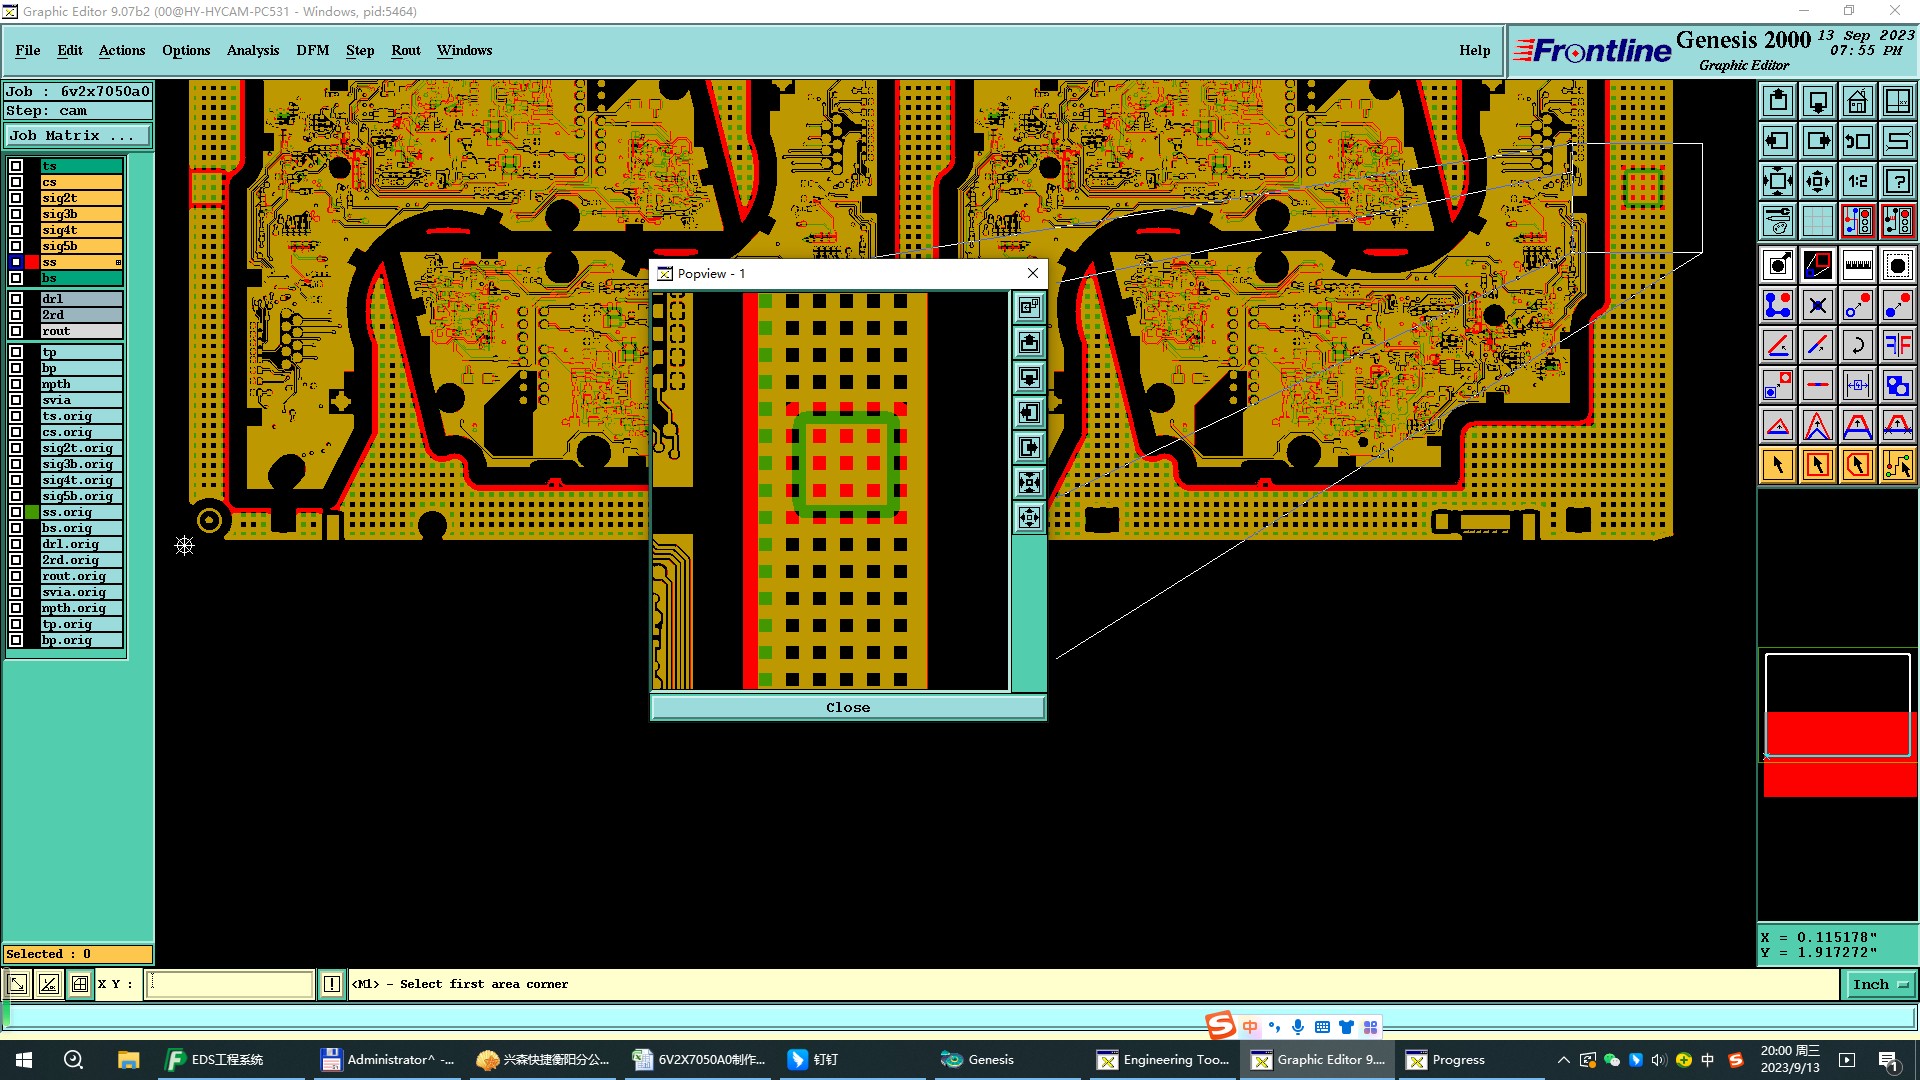Open the Help menu
1920x1080 pixels.
pyautogui.click(x=1474, y=50)
